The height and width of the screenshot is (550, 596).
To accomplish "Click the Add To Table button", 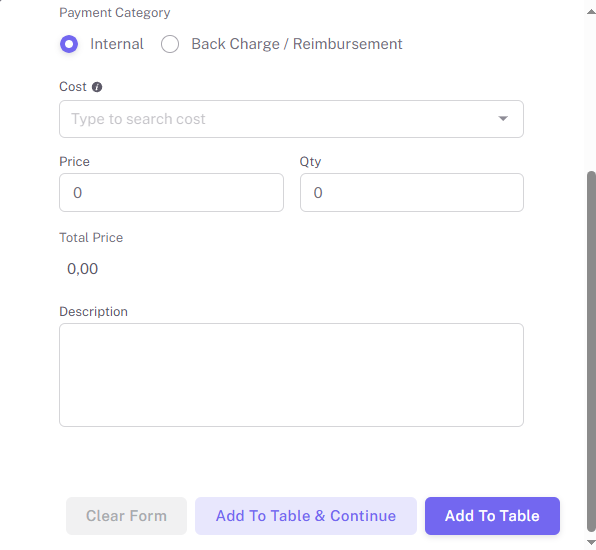I will (492, 516).
